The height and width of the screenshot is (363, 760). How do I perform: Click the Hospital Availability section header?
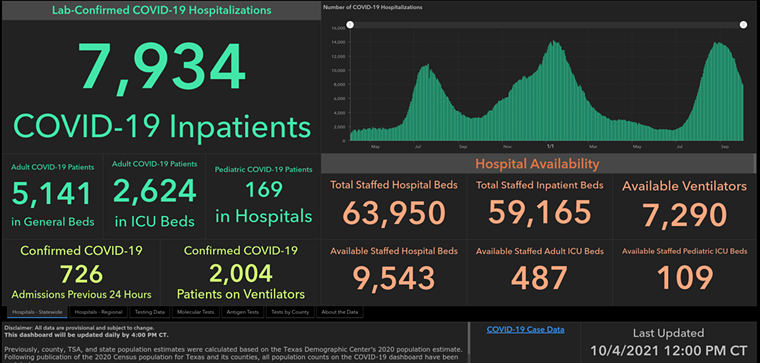click(x=537, y=164)
